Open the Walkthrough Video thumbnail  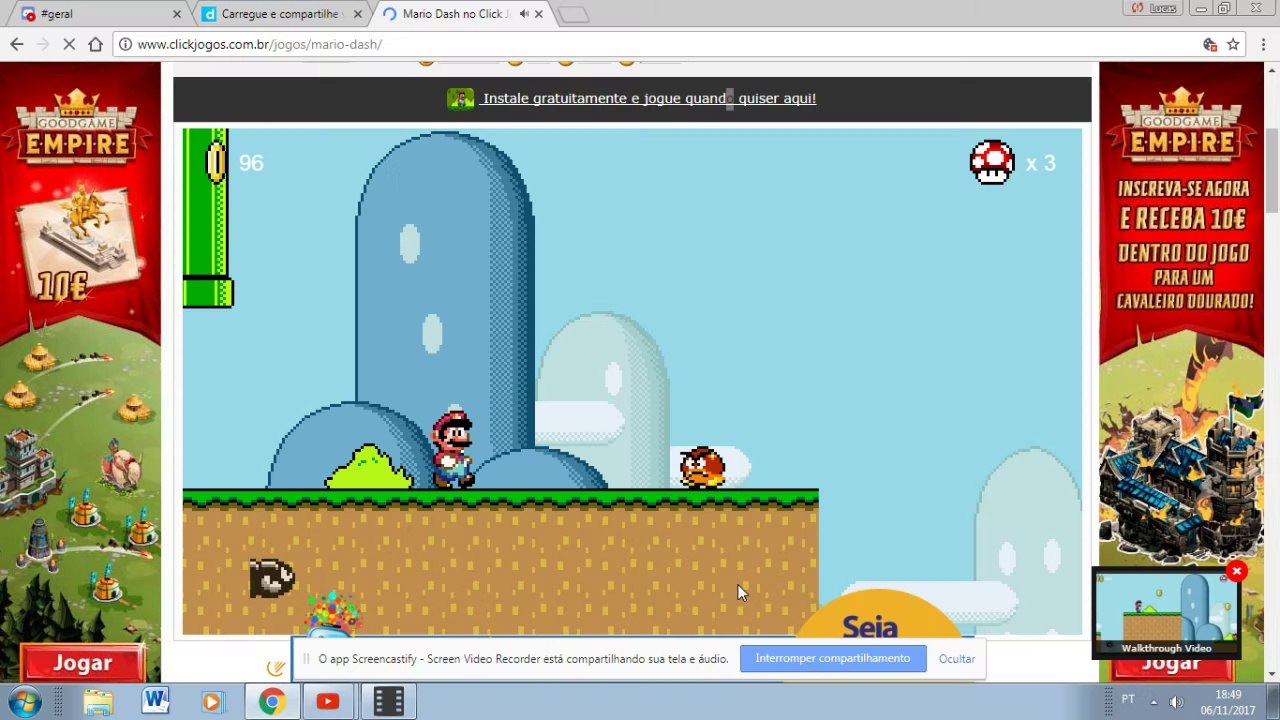[x=1166, y=613]
